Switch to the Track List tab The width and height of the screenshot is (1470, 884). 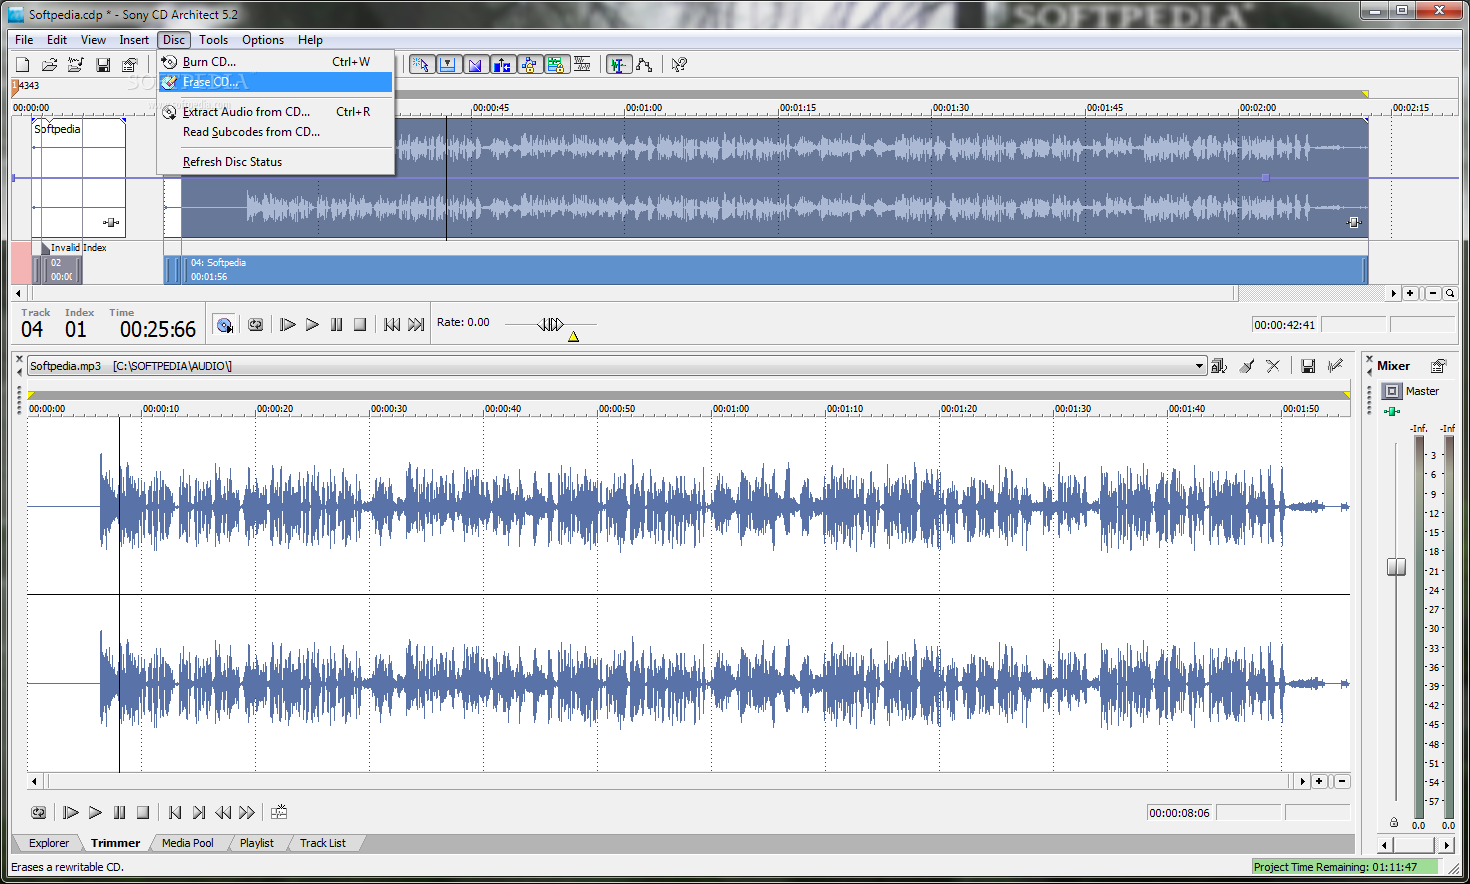tap(323, 843)
